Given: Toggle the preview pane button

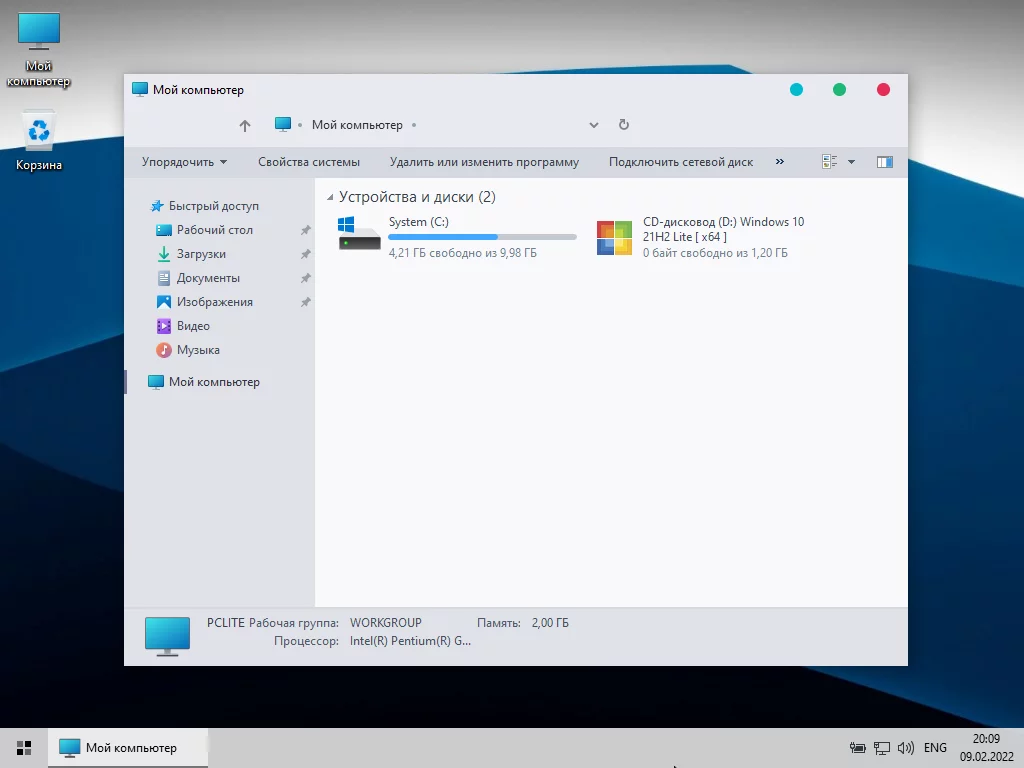Looking at the screenshot, I should [x=884, y=162].
